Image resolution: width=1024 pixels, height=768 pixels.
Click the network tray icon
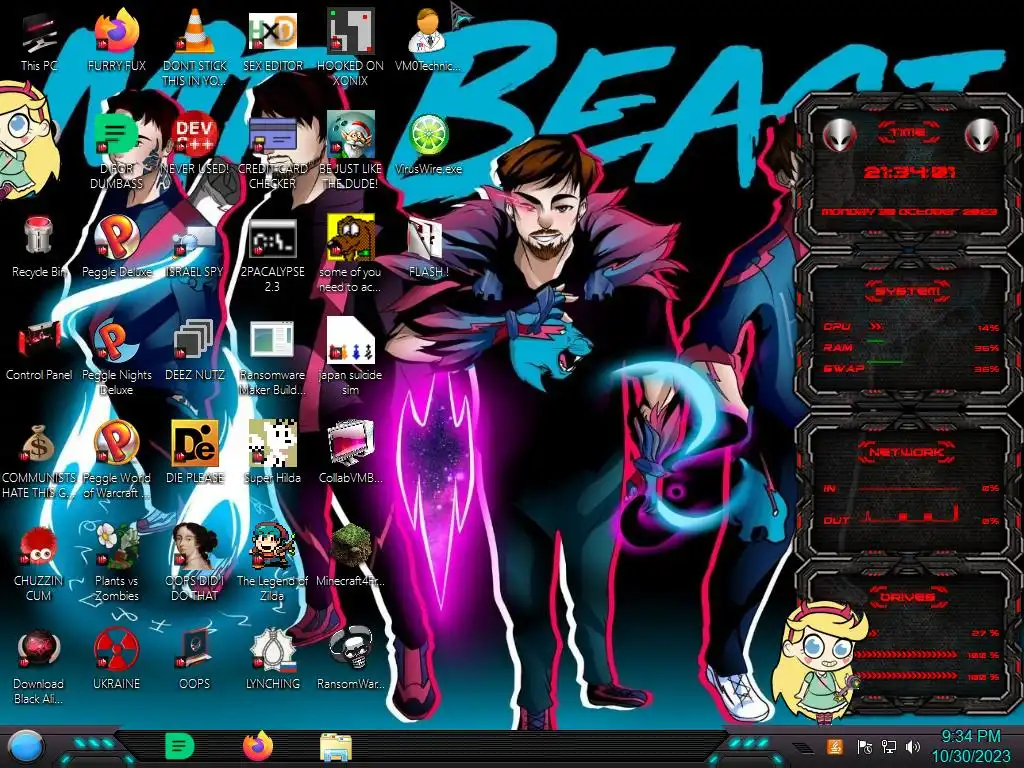888,746
